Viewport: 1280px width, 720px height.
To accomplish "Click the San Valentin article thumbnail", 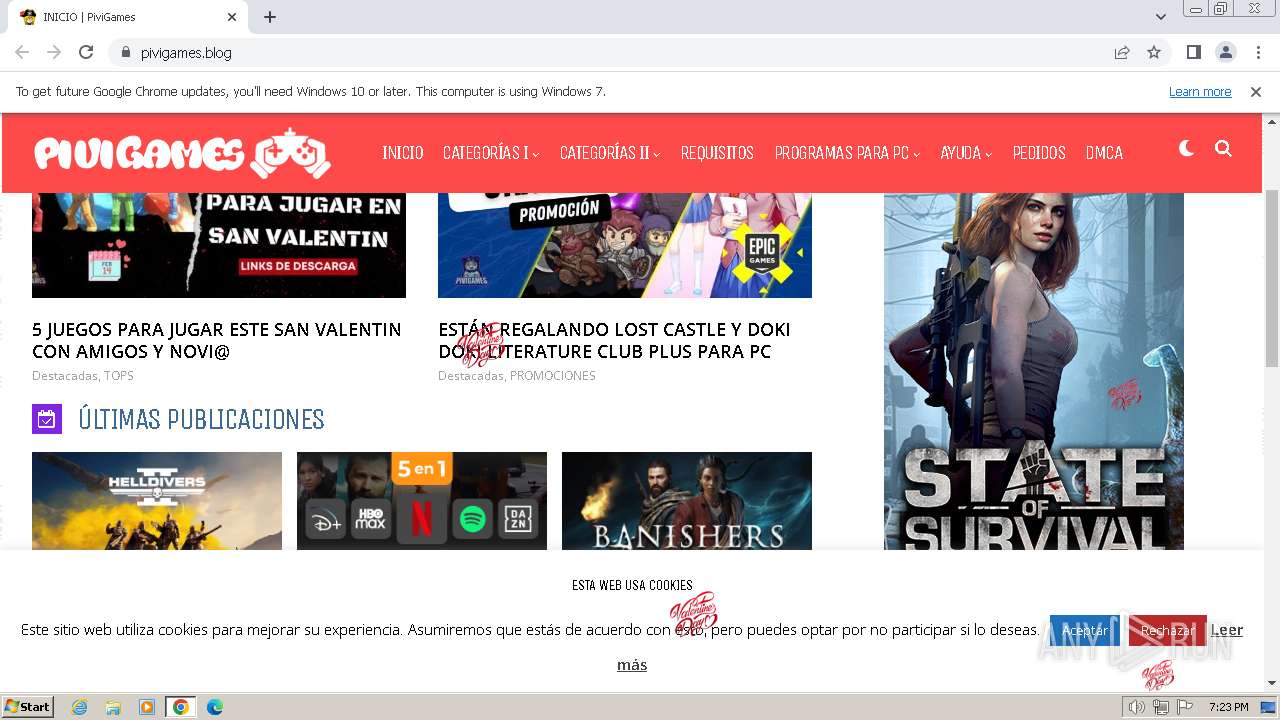I will (219, 245).
